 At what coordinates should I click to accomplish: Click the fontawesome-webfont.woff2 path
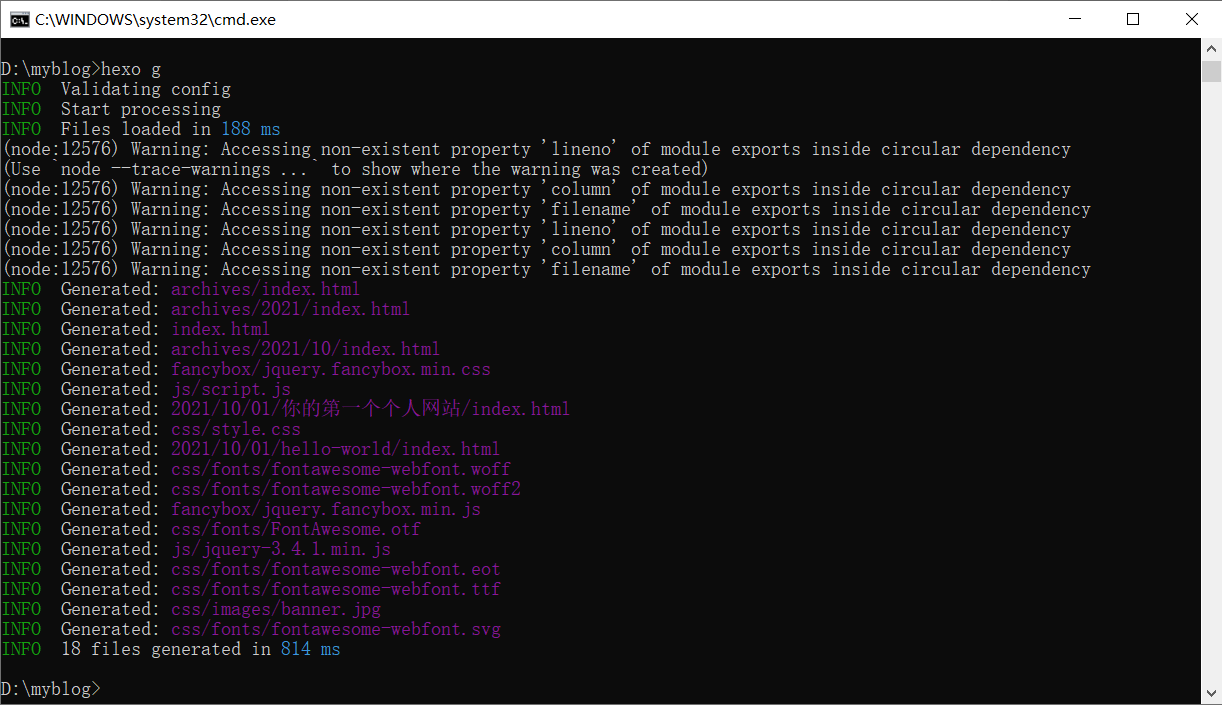click(346, 489)
